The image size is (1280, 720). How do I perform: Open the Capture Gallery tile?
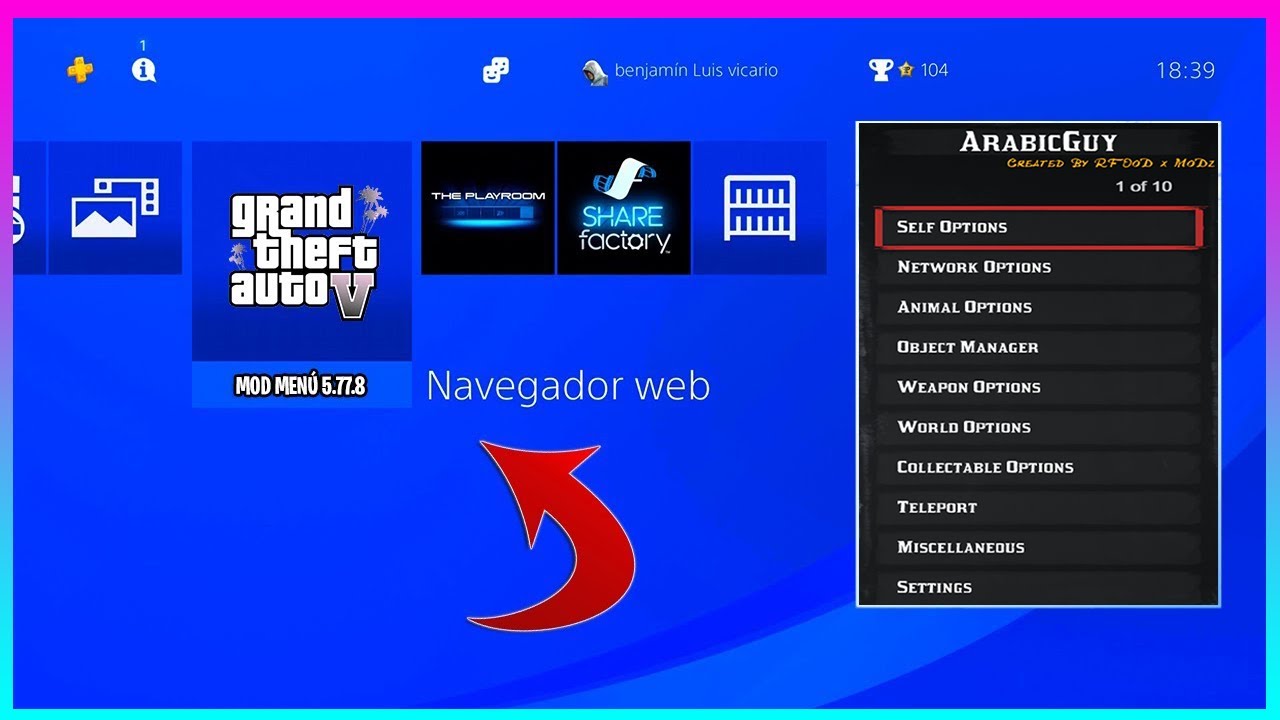[115, 208]
